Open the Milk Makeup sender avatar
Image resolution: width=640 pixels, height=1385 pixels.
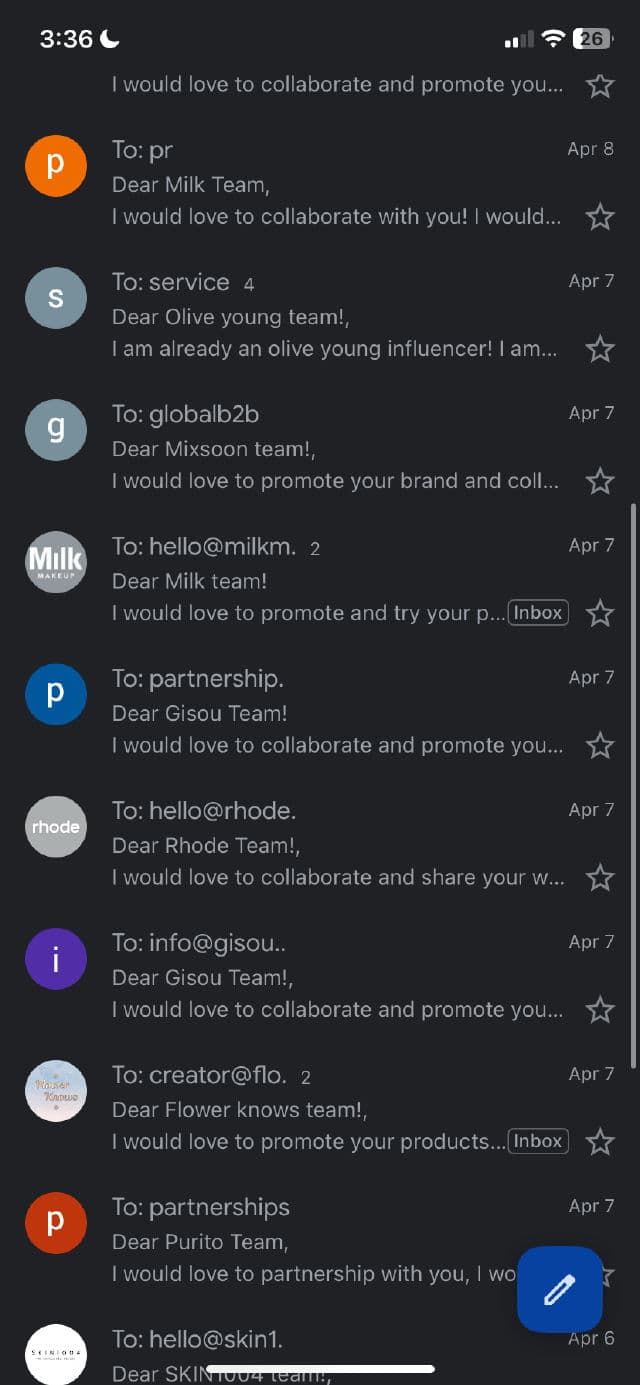(56, 562)
